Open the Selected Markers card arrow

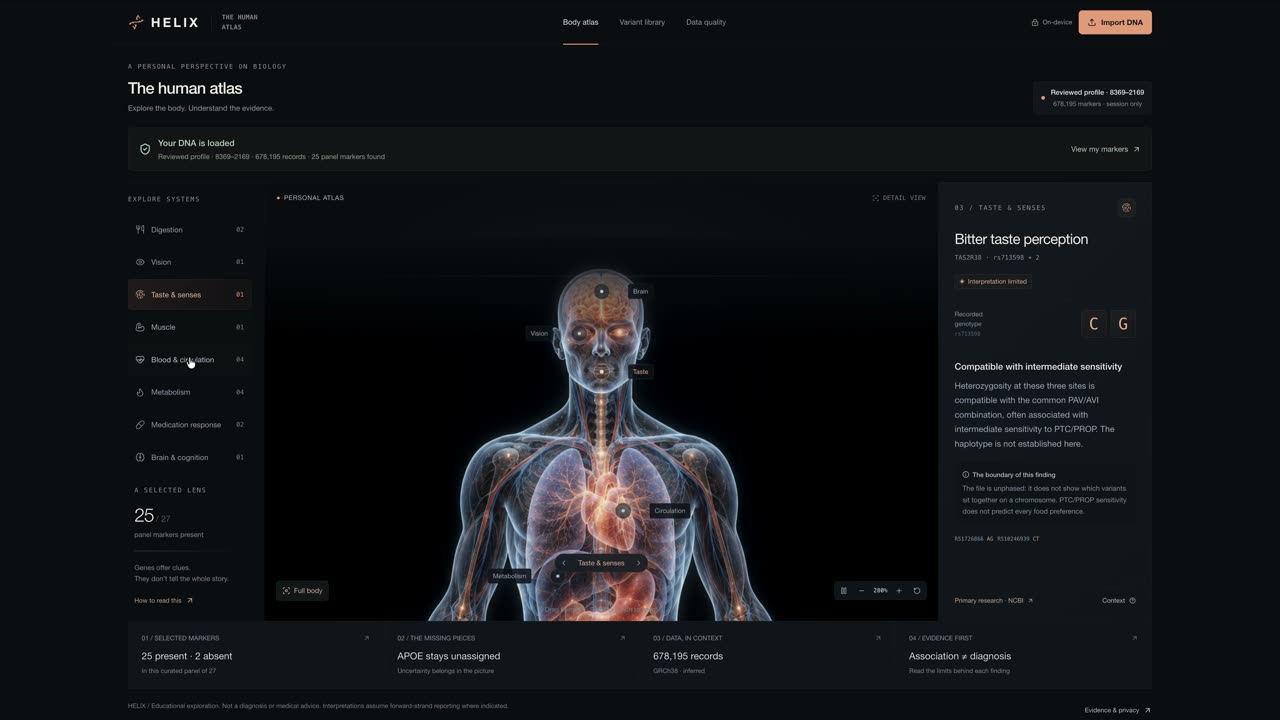point(366,638)
